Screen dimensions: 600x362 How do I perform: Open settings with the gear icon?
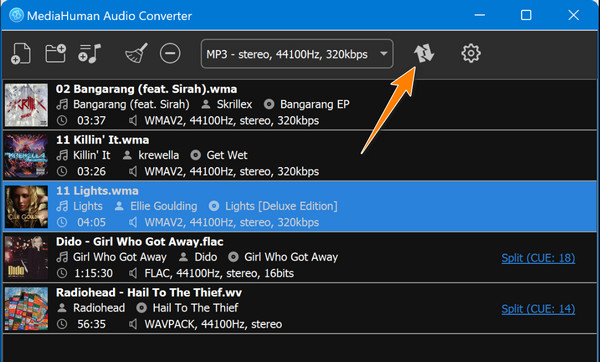click(x=471, y=53)
